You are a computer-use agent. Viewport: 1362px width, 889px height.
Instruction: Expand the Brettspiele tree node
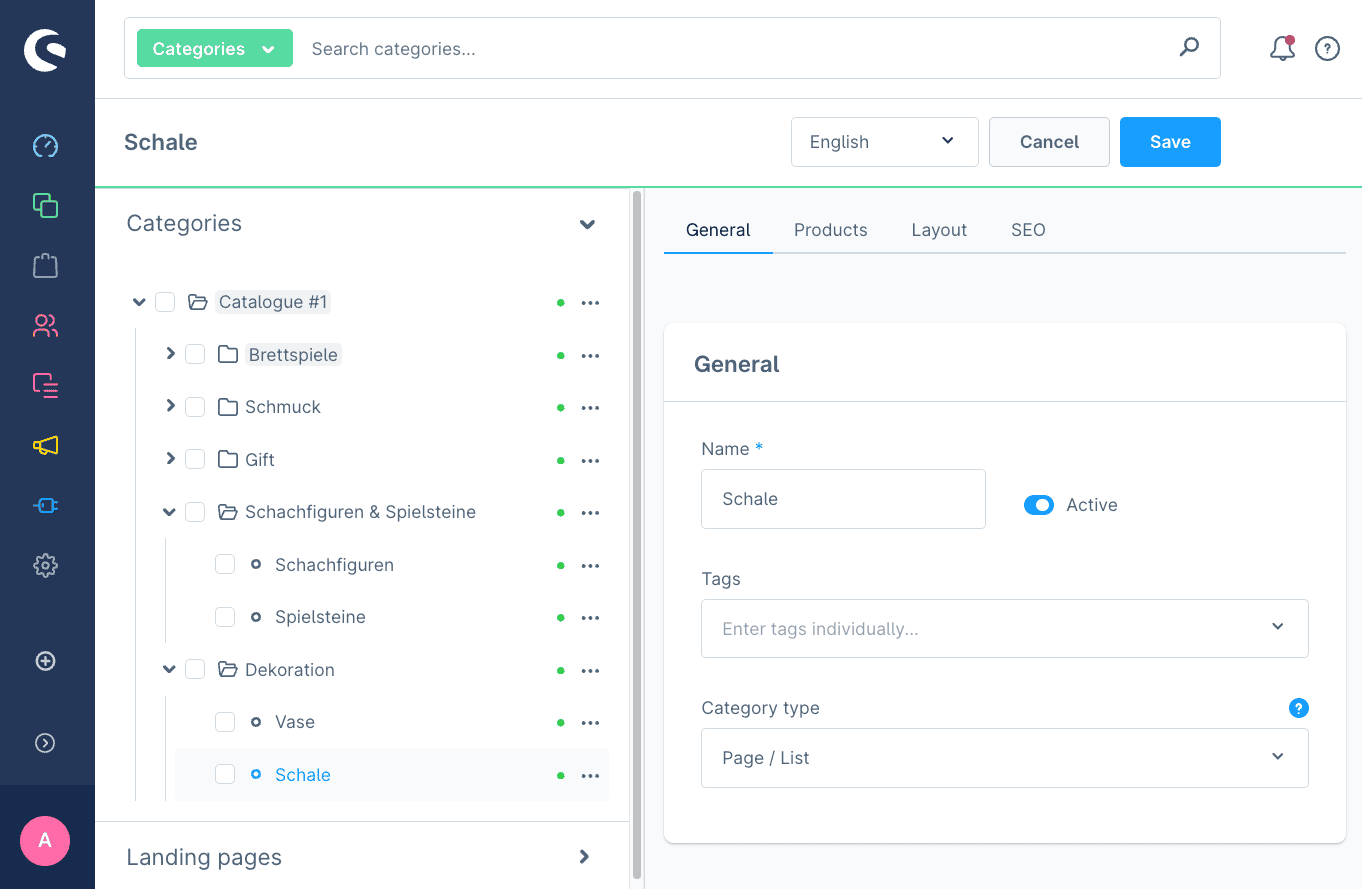(170, 354)
